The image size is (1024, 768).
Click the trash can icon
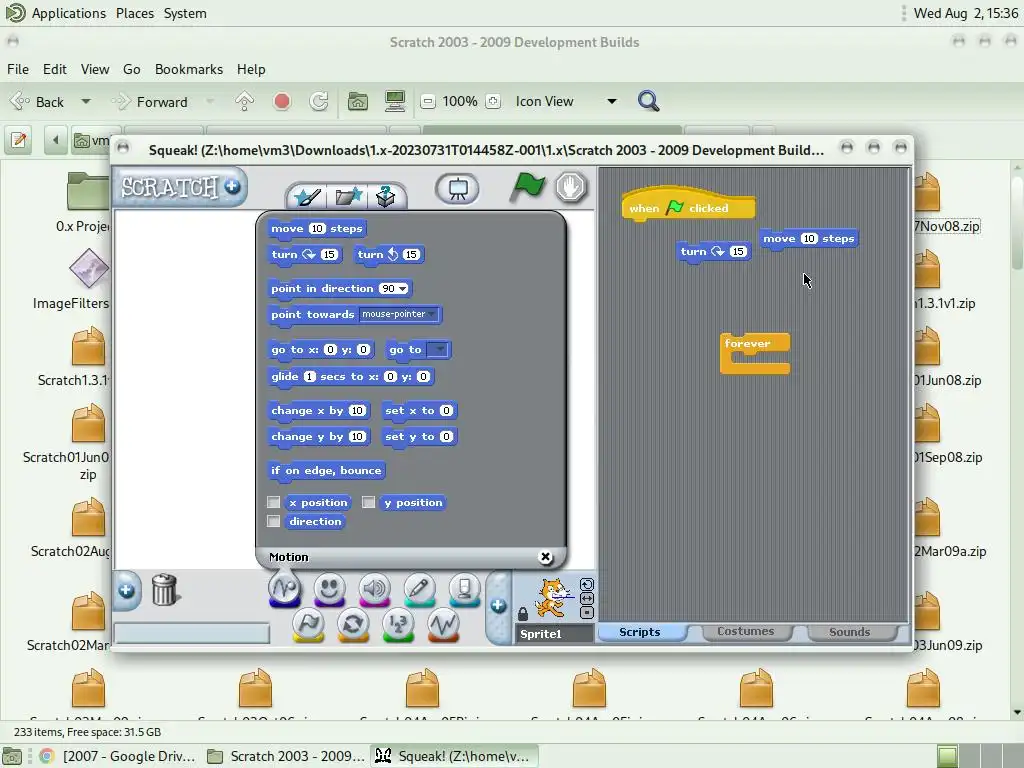(x=165, y=590)
